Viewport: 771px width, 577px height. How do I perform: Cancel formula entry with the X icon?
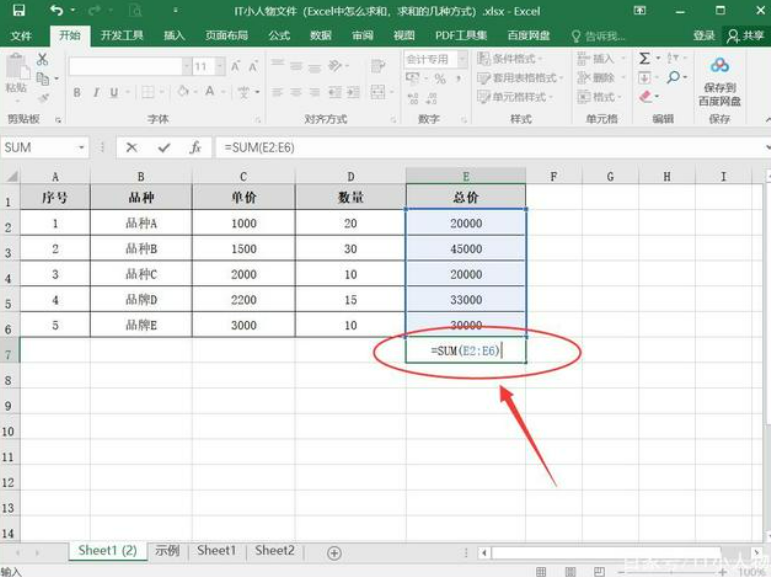click(131, 147)
